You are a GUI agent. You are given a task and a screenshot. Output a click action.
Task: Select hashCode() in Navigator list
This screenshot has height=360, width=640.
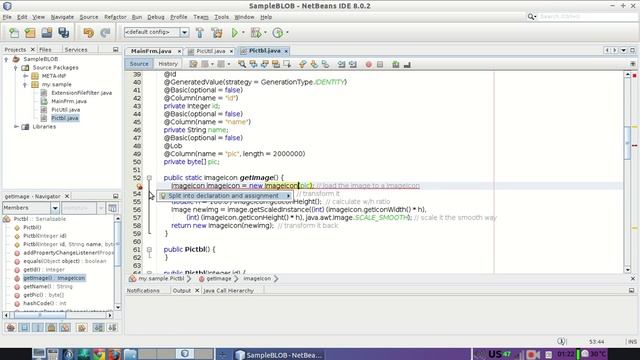point(44,303)
